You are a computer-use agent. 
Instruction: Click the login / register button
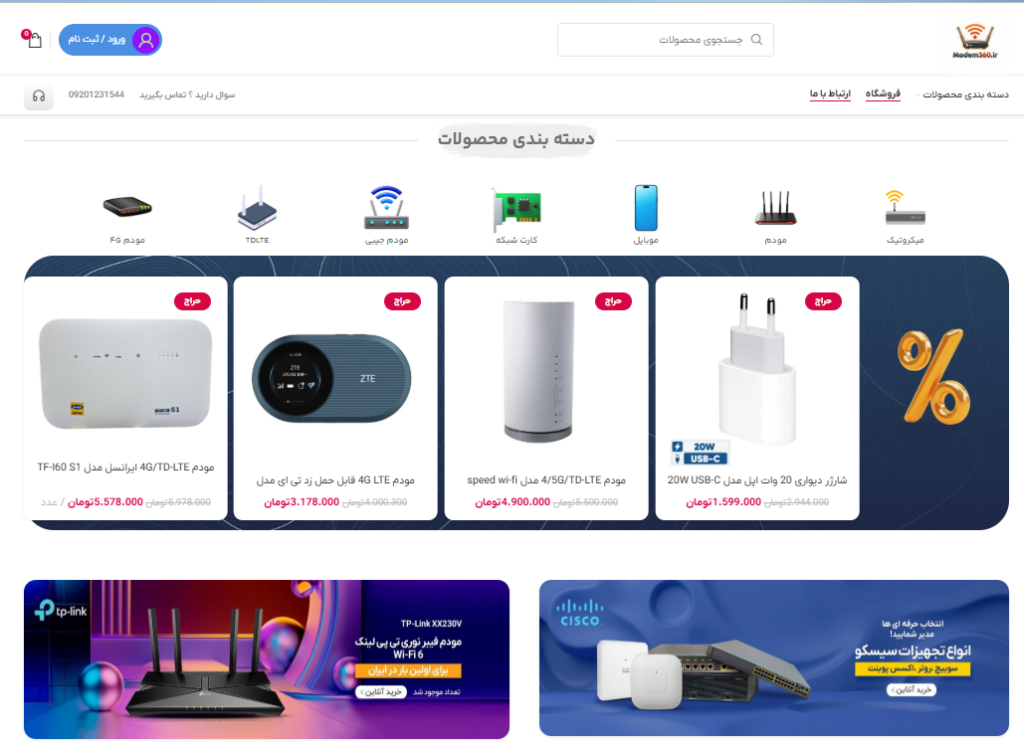point(110,40)
